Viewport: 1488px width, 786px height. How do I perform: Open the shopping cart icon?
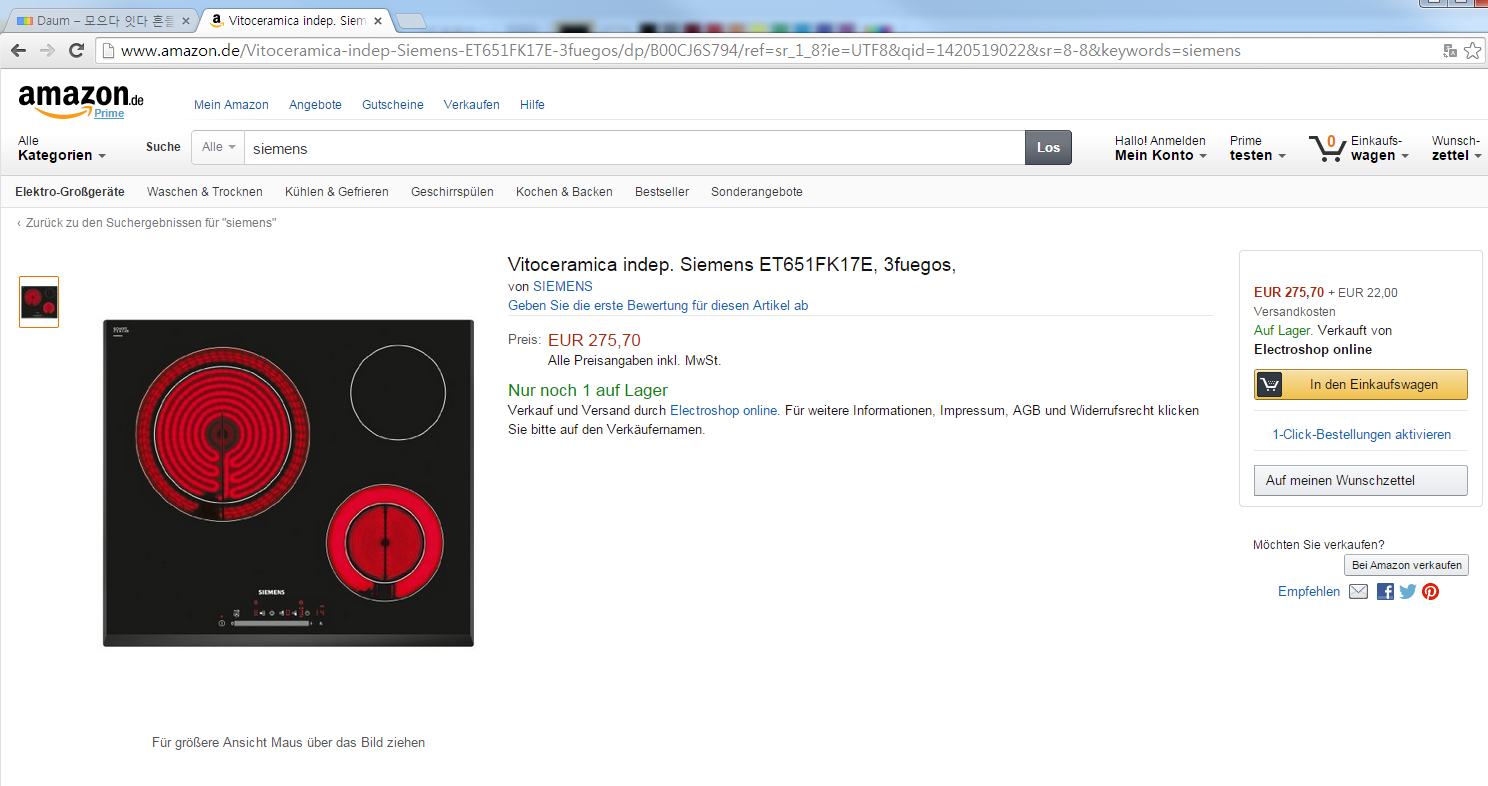click(x=1327, y=148)
